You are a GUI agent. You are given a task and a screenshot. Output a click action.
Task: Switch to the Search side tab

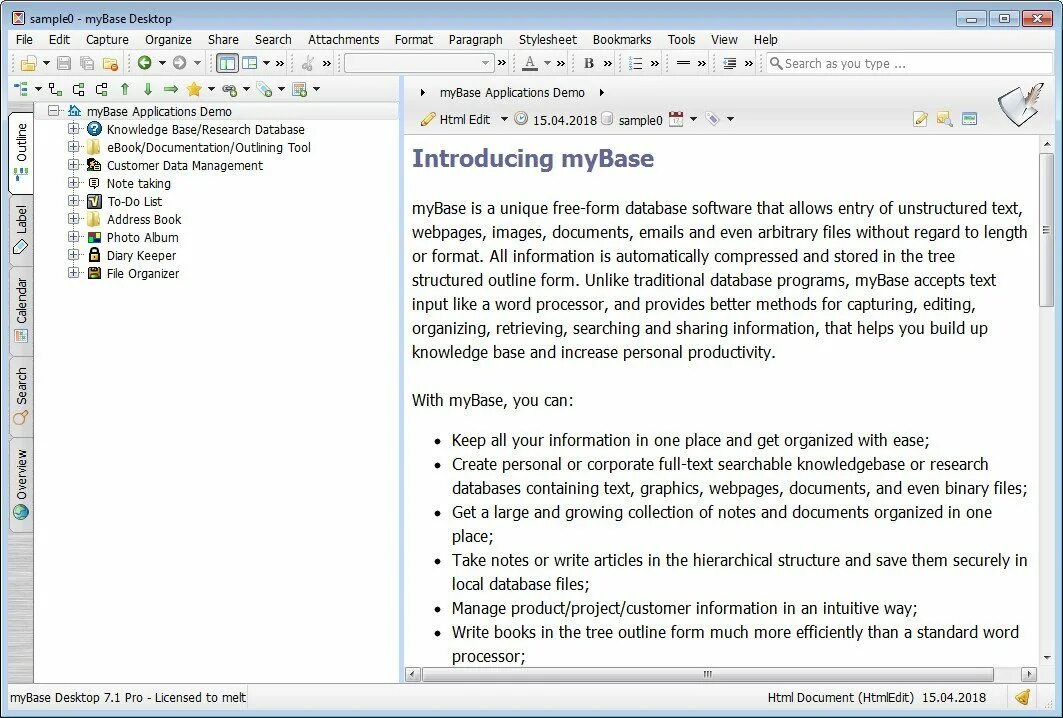click(21, 396)
